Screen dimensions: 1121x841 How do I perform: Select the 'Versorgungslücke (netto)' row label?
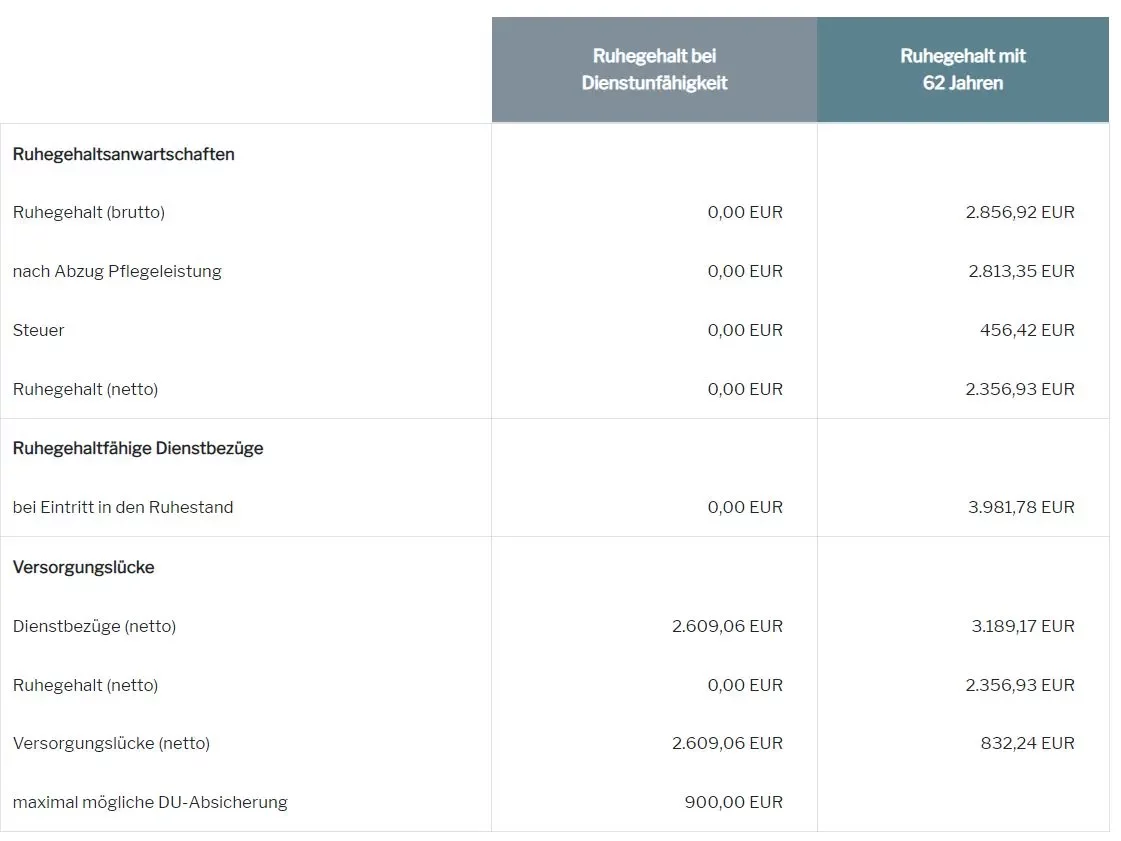click(x=112, y=743)
